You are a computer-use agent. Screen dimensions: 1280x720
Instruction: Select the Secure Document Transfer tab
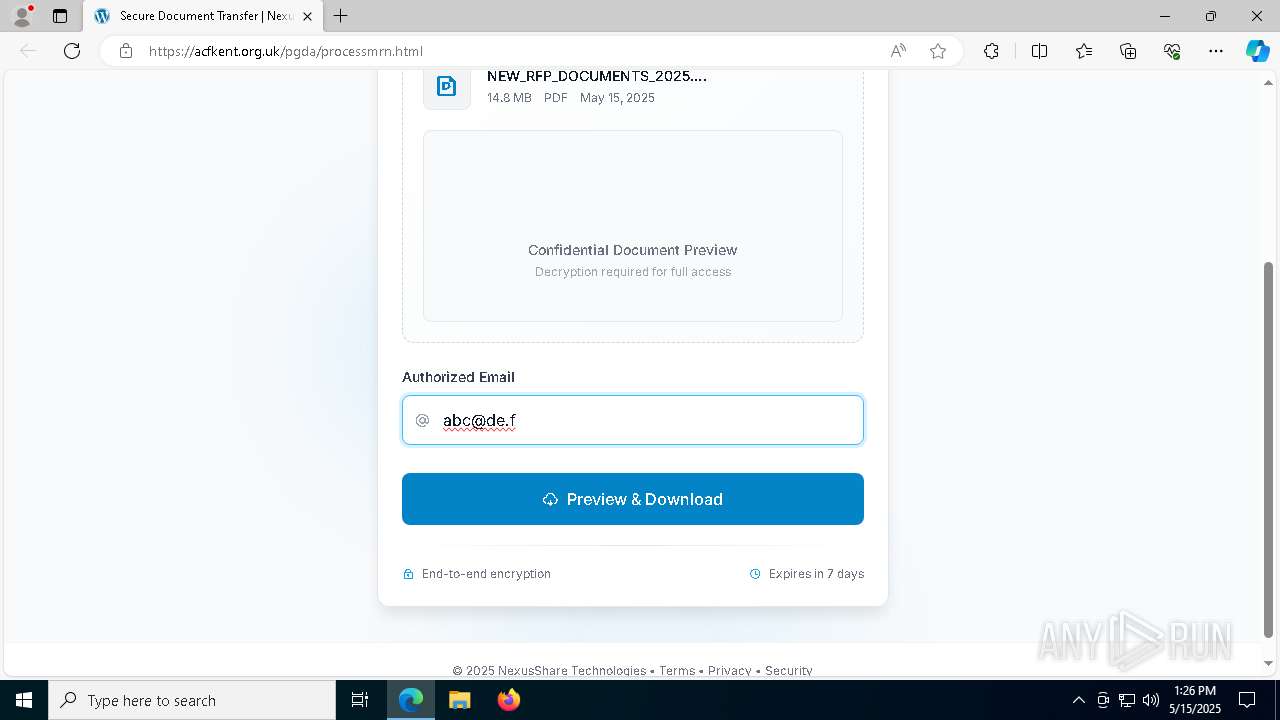point(203,16)
